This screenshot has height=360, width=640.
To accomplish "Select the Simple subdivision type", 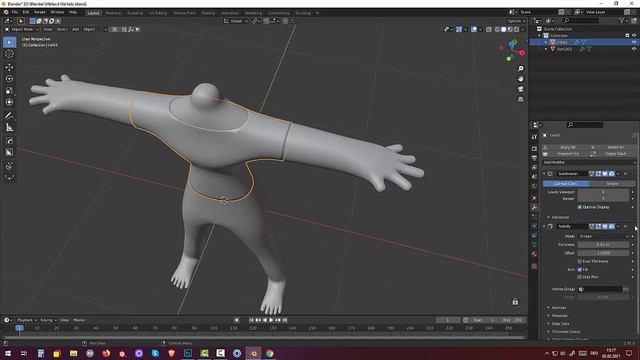I will [x=612, y=184].
